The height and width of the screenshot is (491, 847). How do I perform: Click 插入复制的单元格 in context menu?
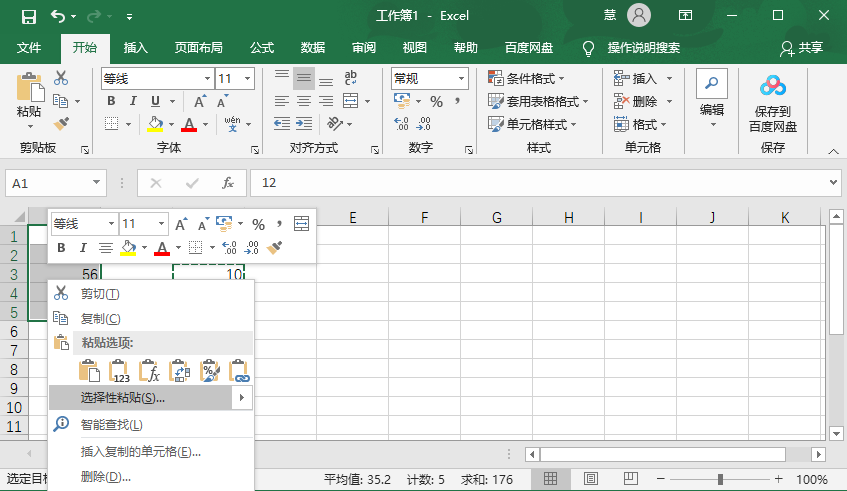coord(141,452)
